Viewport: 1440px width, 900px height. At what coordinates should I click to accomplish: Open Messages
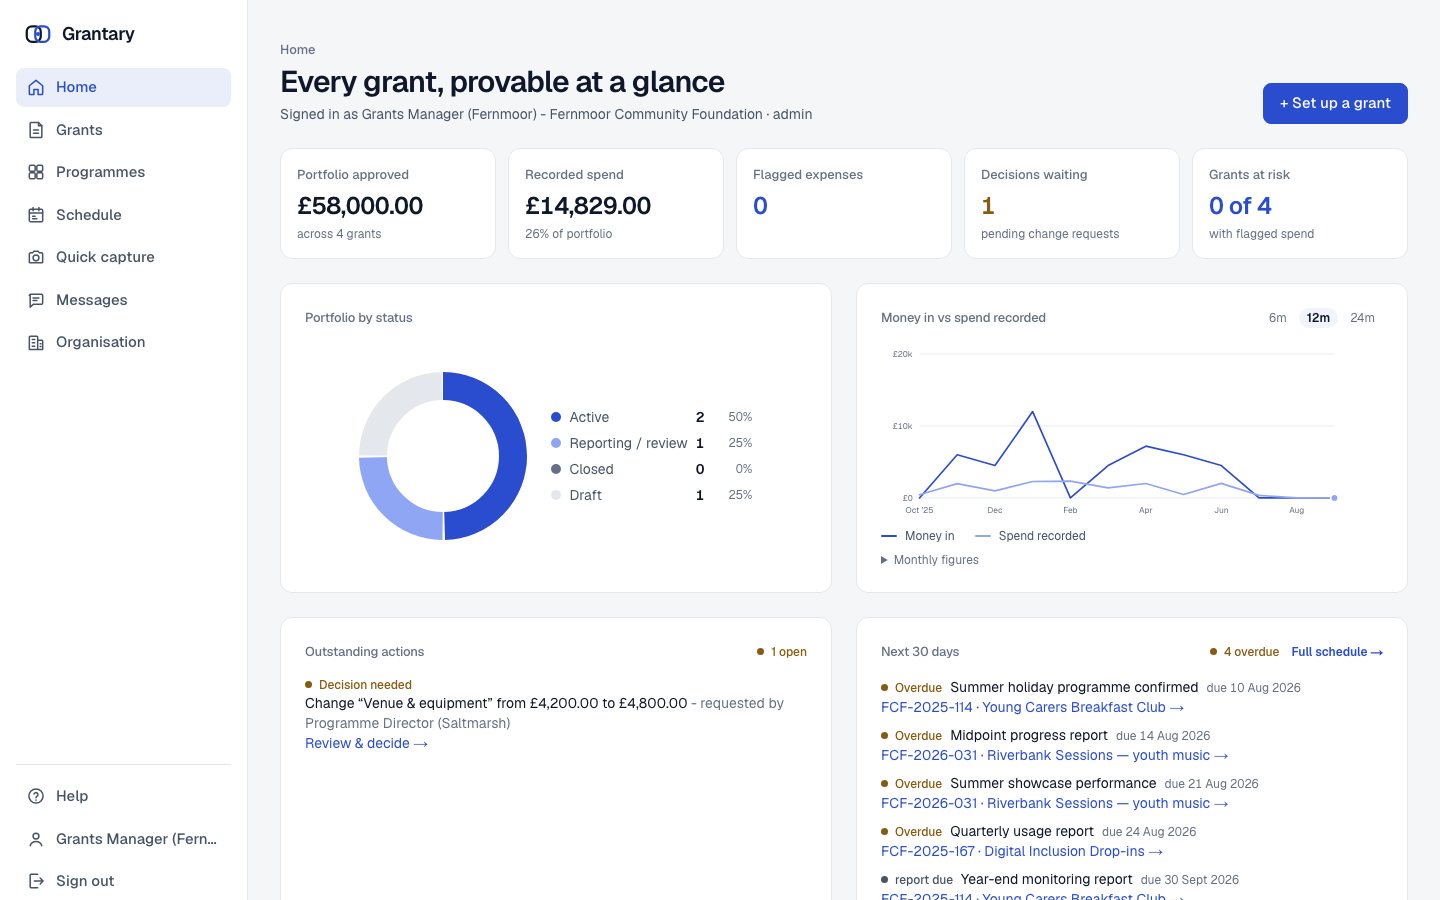123,300
